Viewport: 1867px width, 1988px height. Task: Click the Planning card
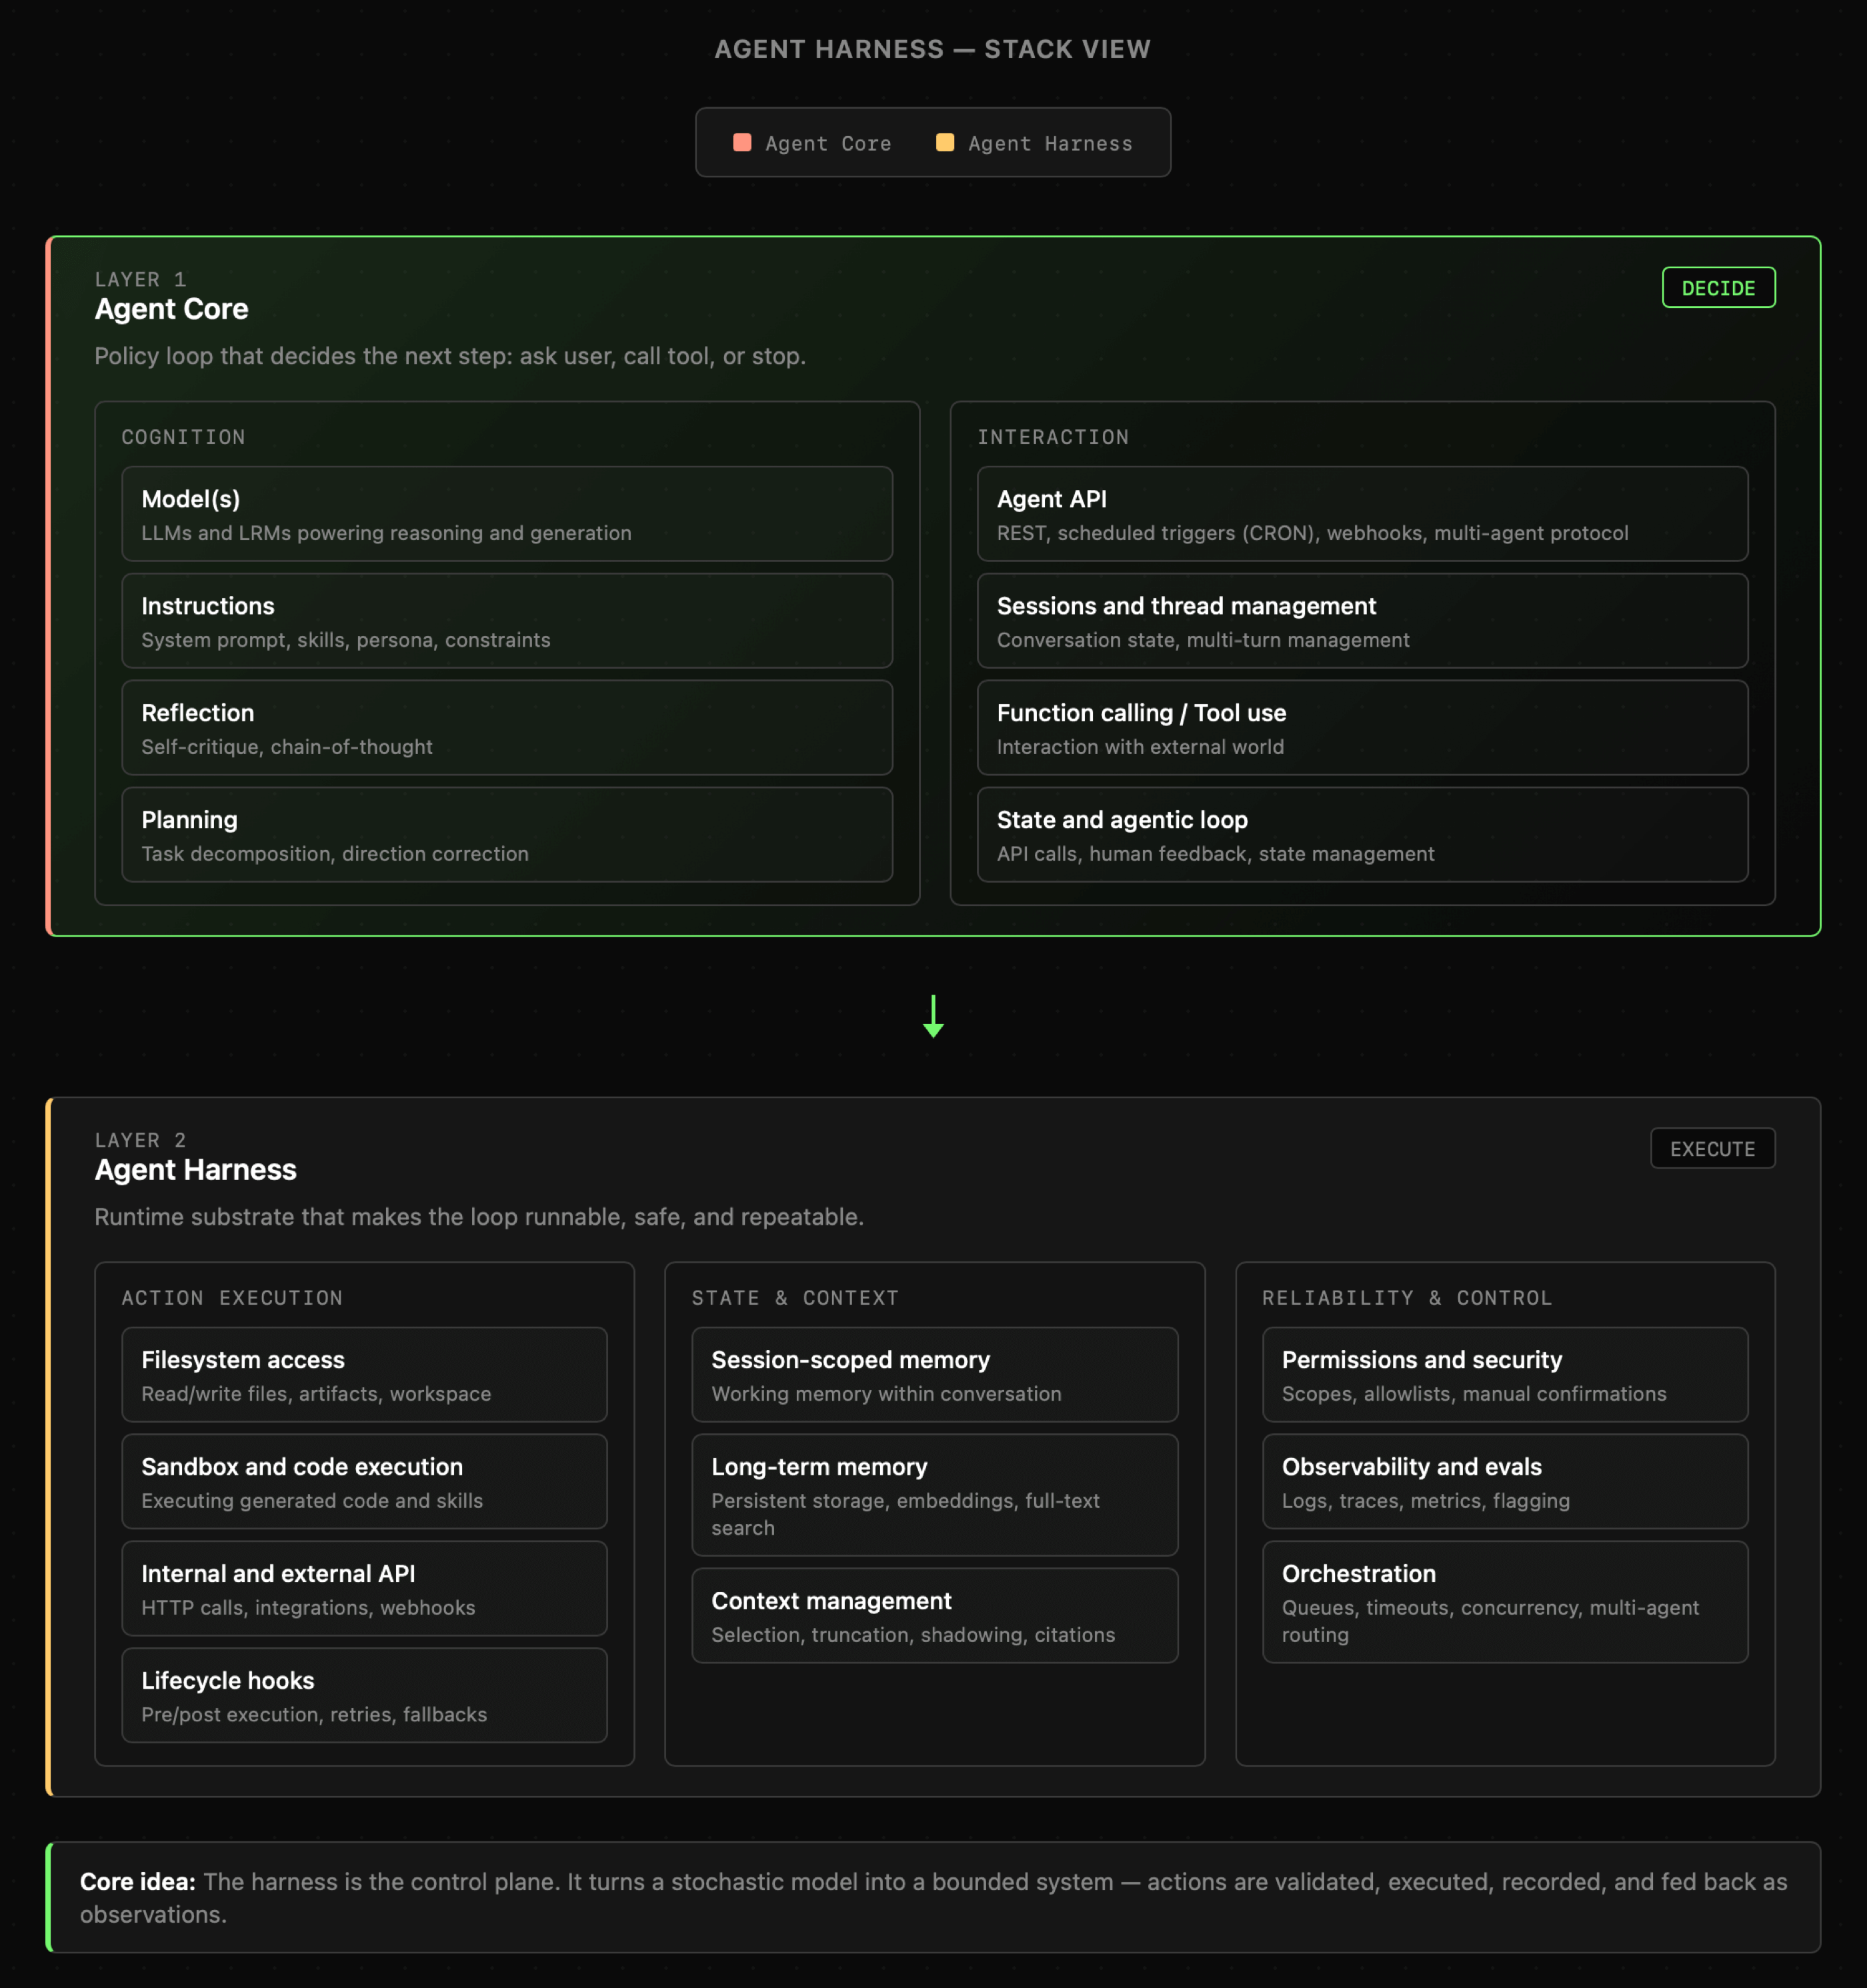click(507, 835)
